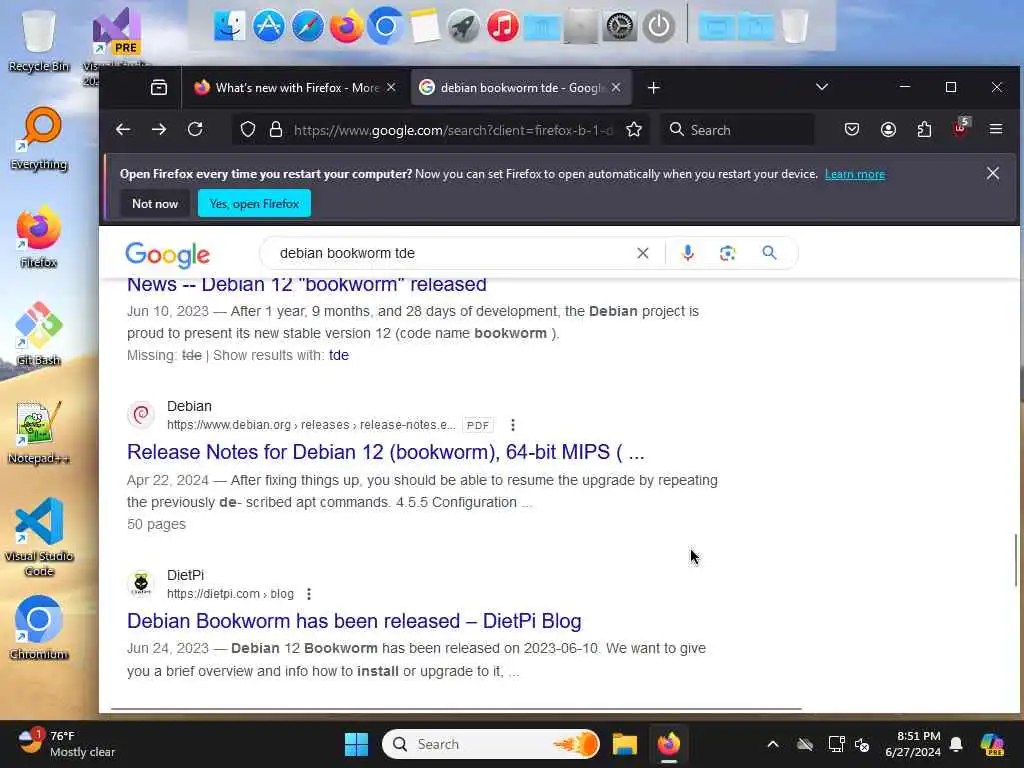1024x768 pixels.
Task: Open system settings gear in dock
Action: 619,27
